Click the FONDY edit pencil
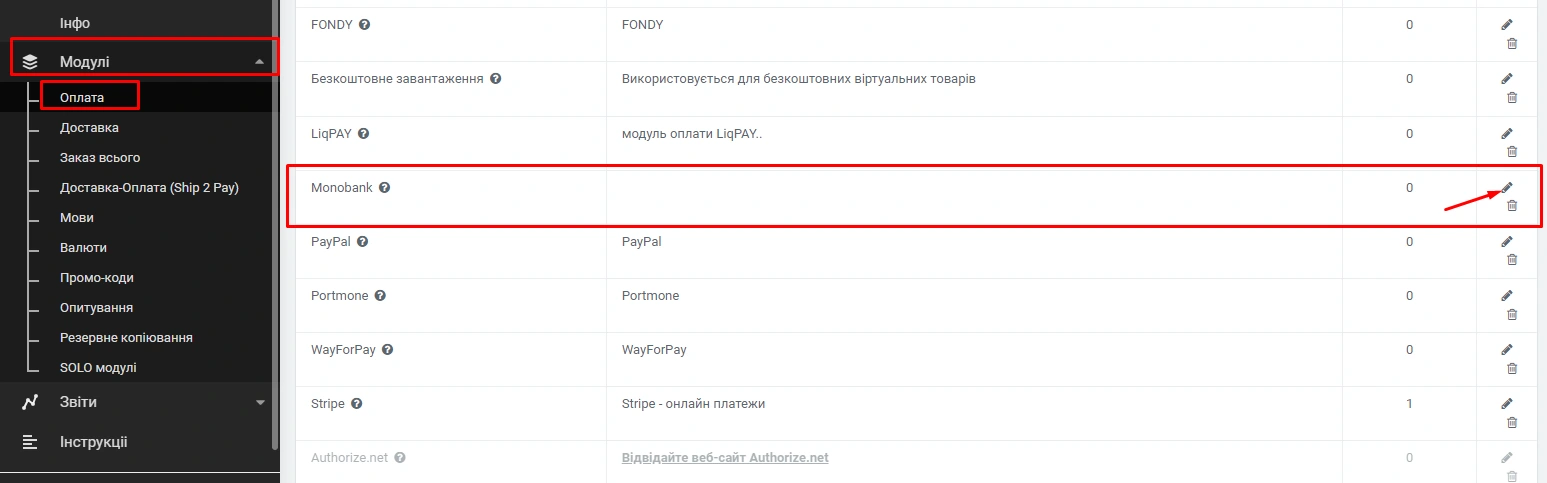 pos(1507,24)
